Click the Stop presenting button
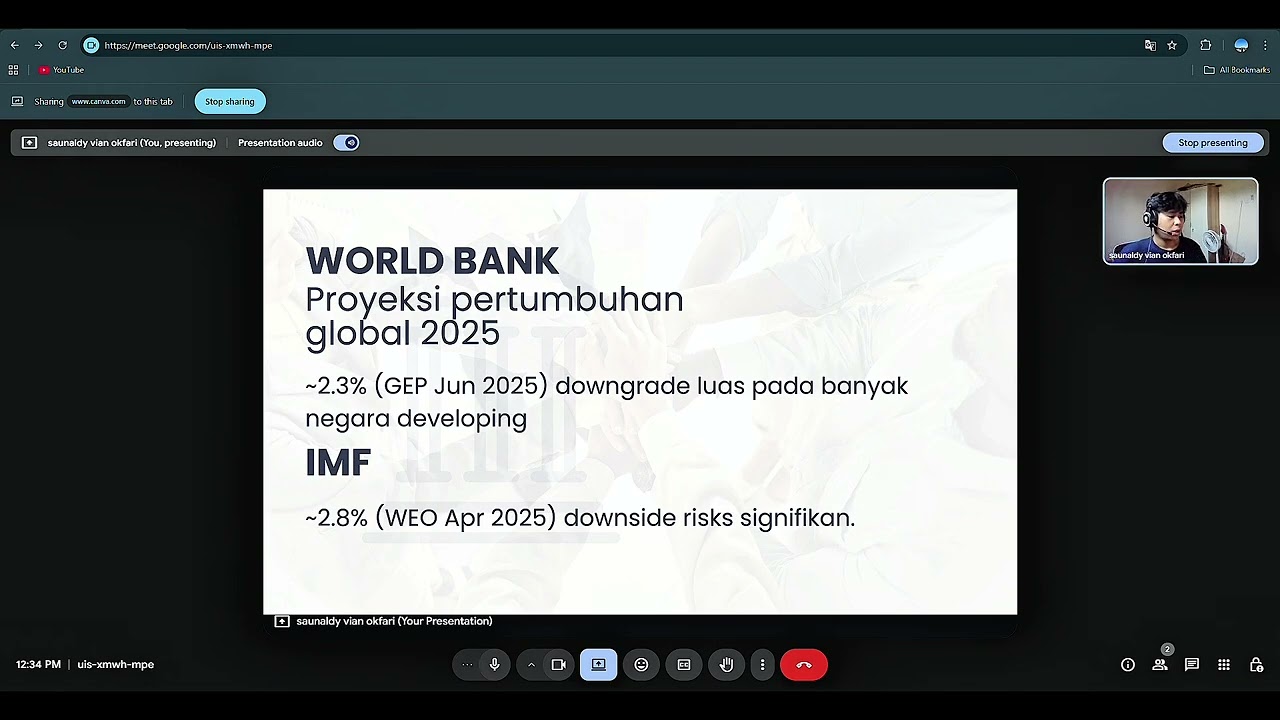The width and height of the screenshot is (1280, 720). click(1213, 143)
